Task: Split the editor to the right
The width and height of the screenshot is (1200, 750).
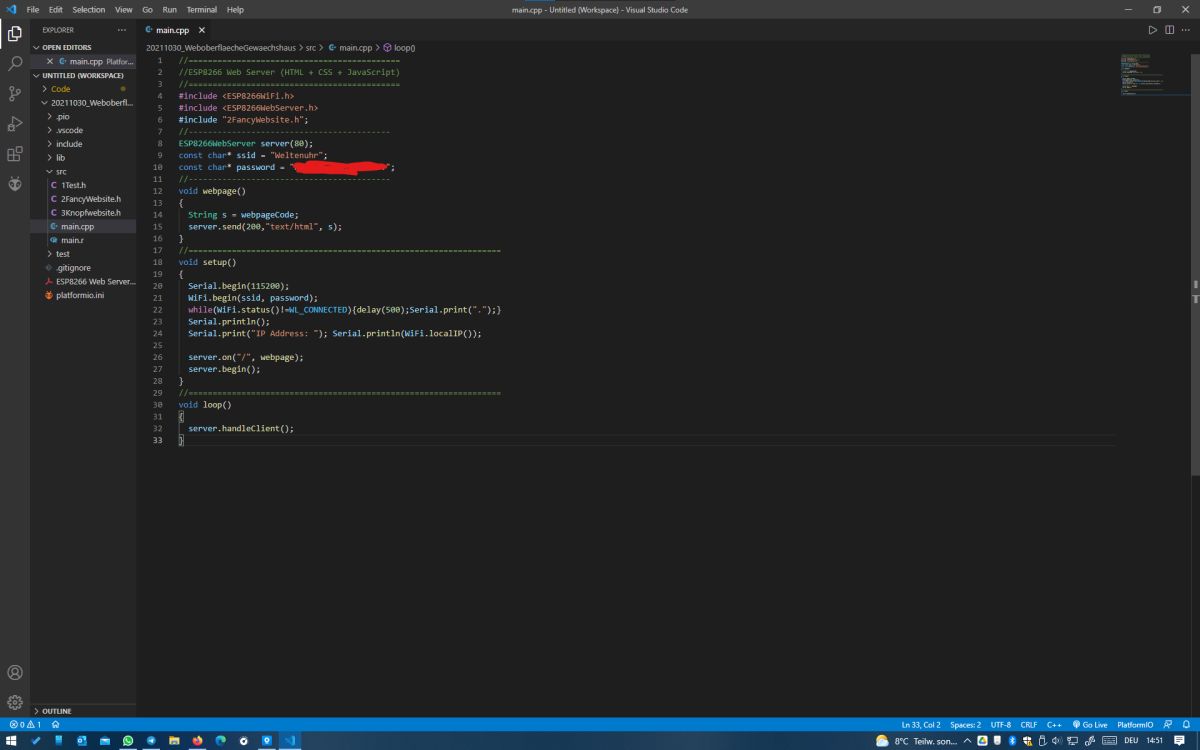Action: click(x=1169, y=30)
